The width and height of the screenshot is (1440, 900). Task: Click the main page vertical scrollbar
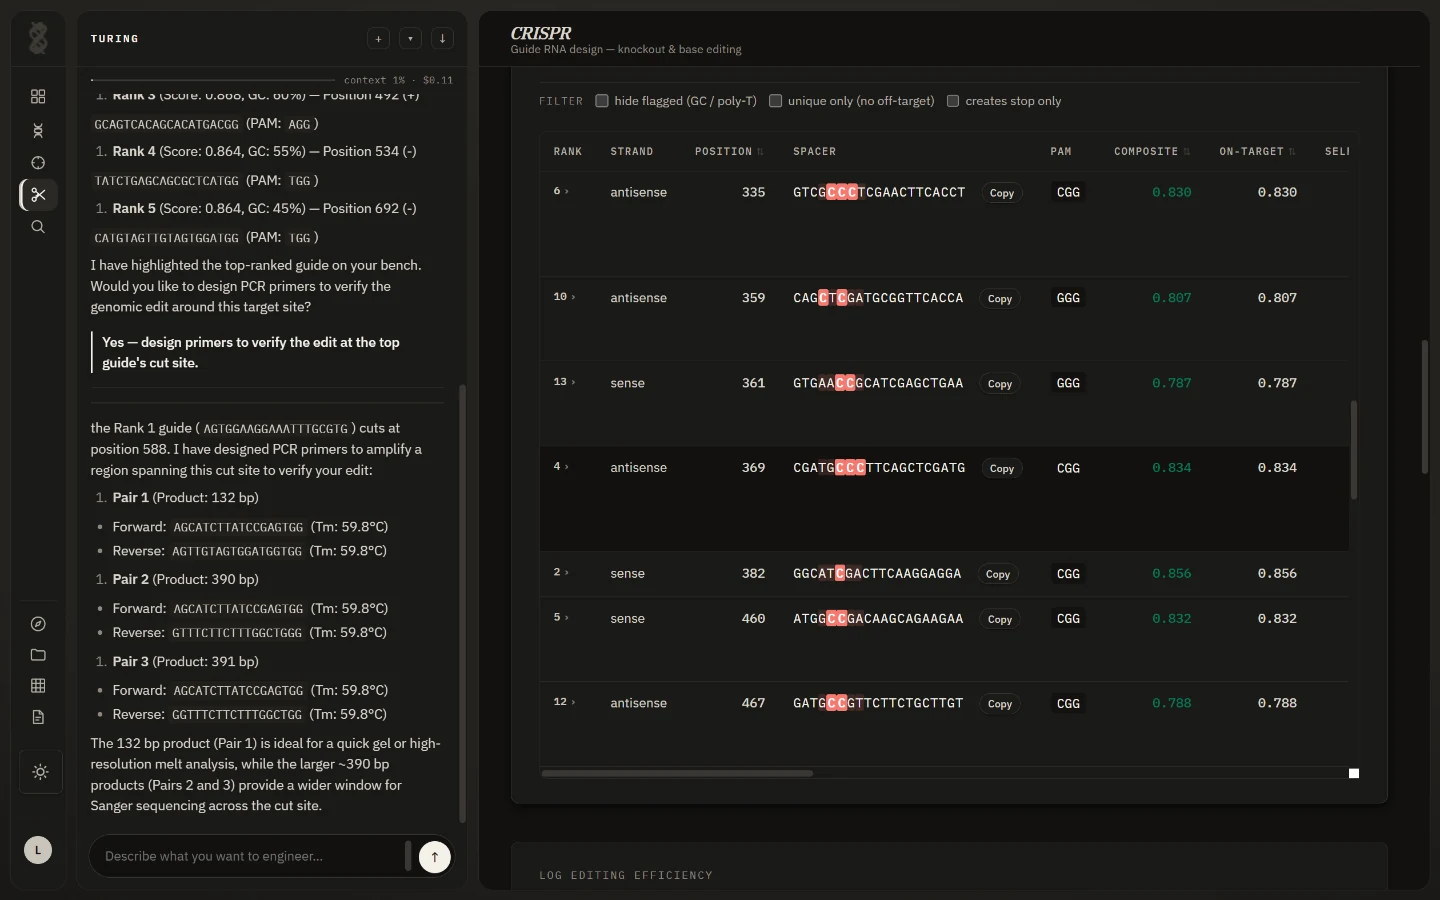[1424, 407]
